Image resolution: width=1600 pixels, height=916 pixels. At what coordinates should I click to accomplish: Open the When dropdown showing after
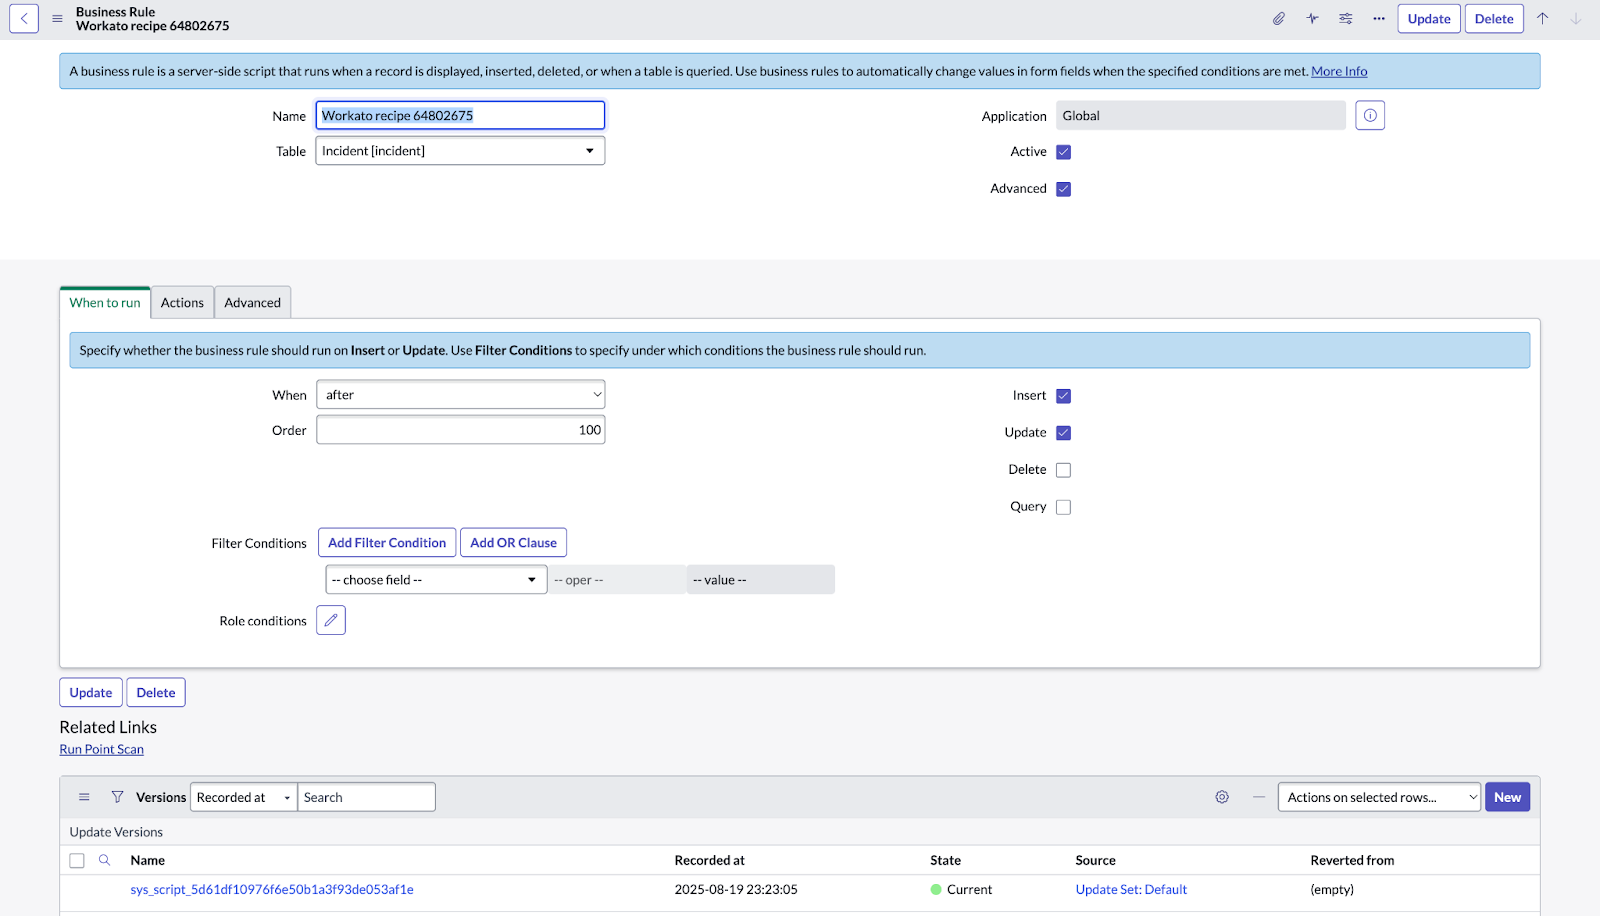(x=460, y=395)
